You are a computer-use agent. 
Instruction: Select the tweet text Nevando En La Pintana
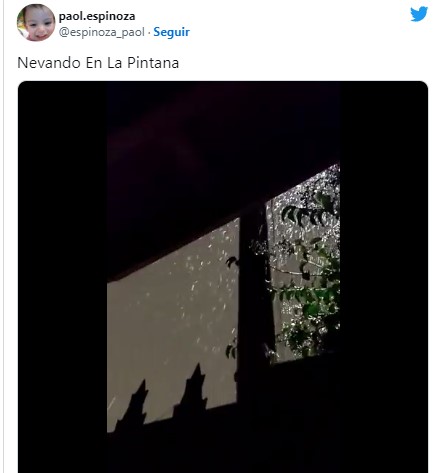pyautogui.click(x=98, y=63)
